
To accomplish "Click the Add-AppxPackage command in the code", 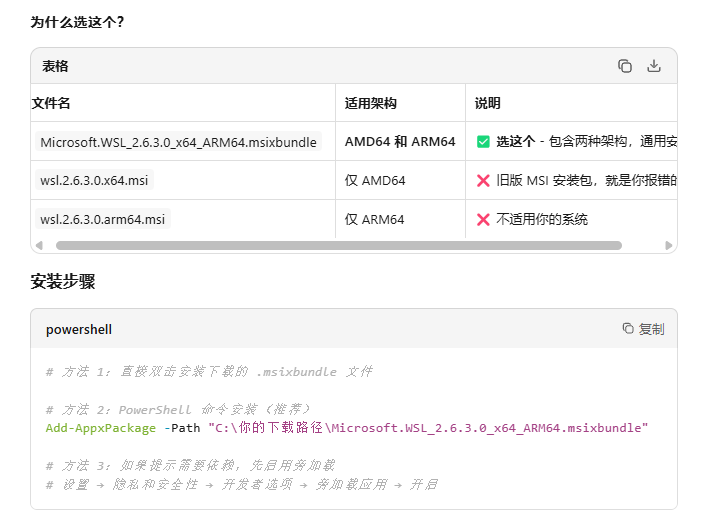I will tap(100, 428).
